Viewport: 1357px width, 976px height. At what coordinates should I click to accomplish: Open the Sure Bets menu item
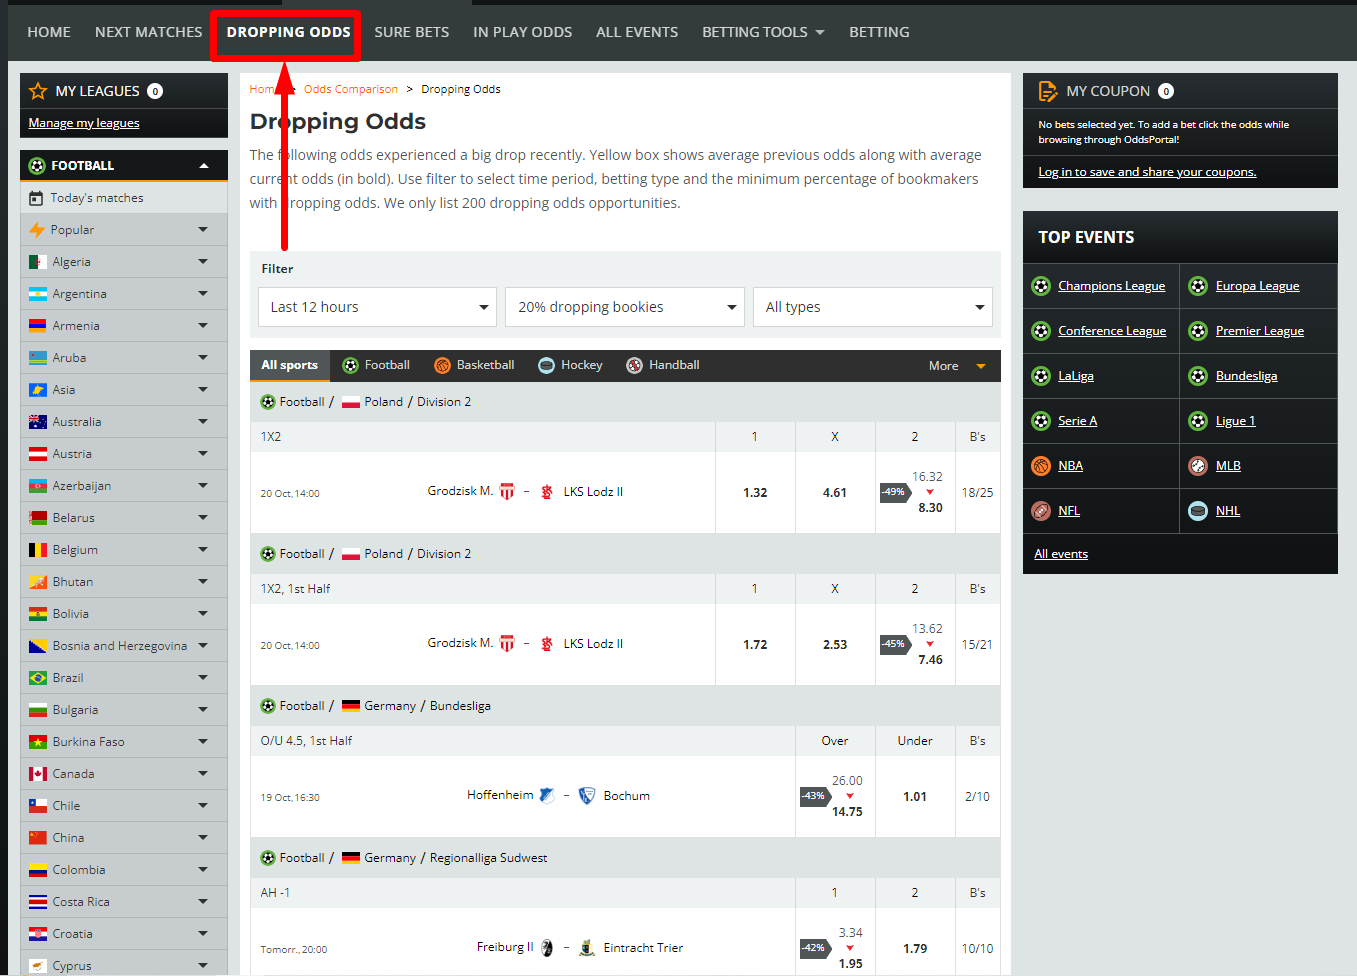pyautogui.click(x=411, y=32)
